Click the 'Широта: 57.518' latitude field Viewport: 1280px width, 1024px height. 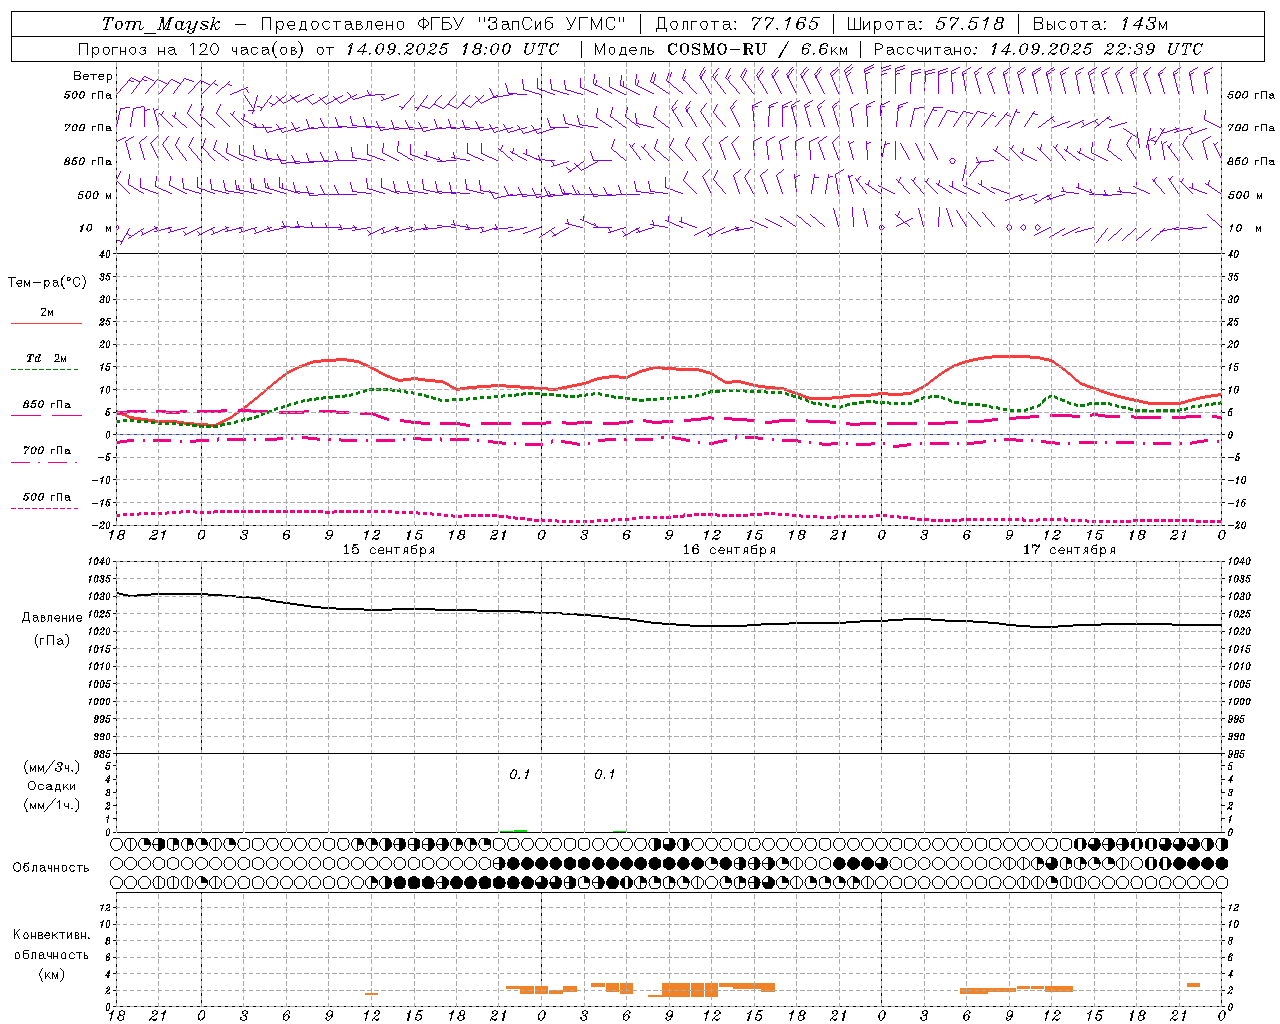(925, 24)
